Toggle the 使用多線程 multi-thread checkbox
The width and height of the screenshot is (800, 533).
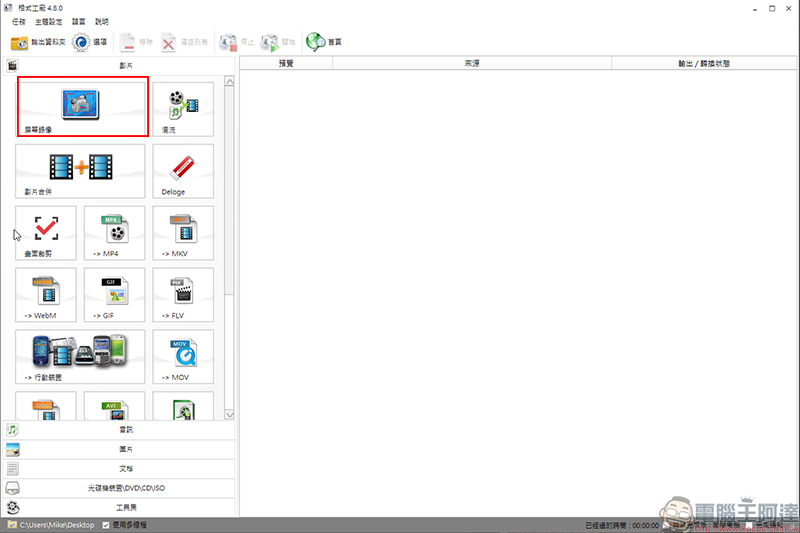[x=106, y=525]
